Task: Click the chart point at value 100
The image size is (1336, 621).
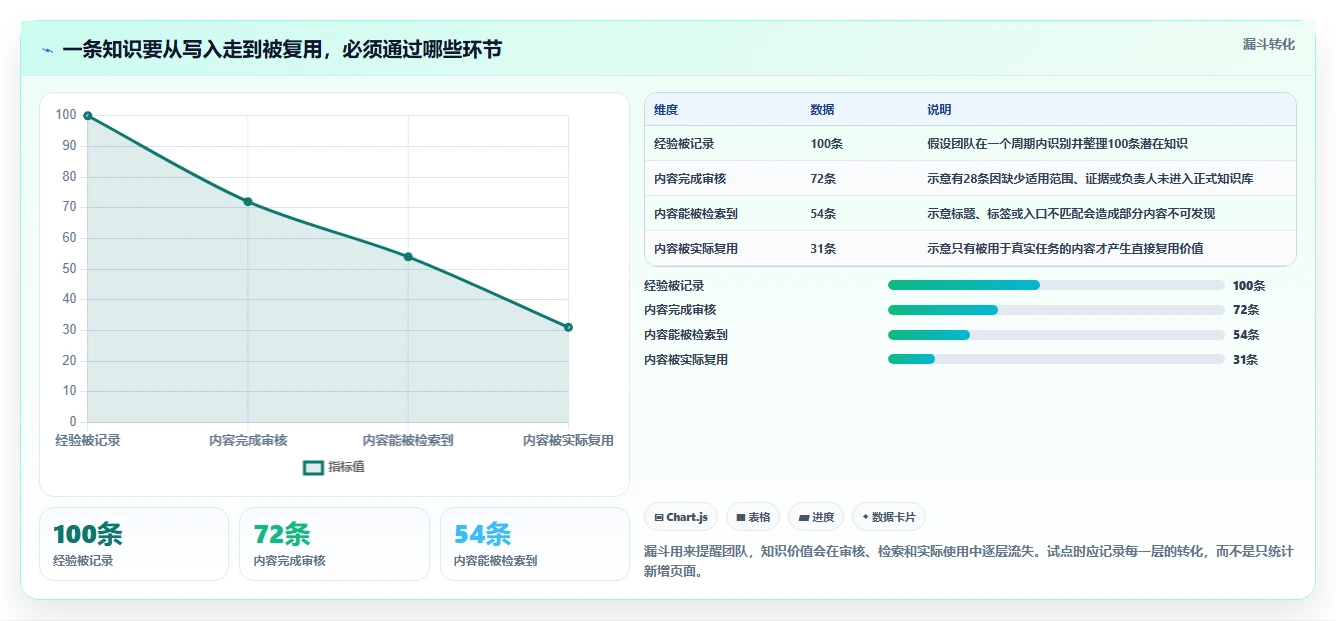Action: tap(88, 116)
